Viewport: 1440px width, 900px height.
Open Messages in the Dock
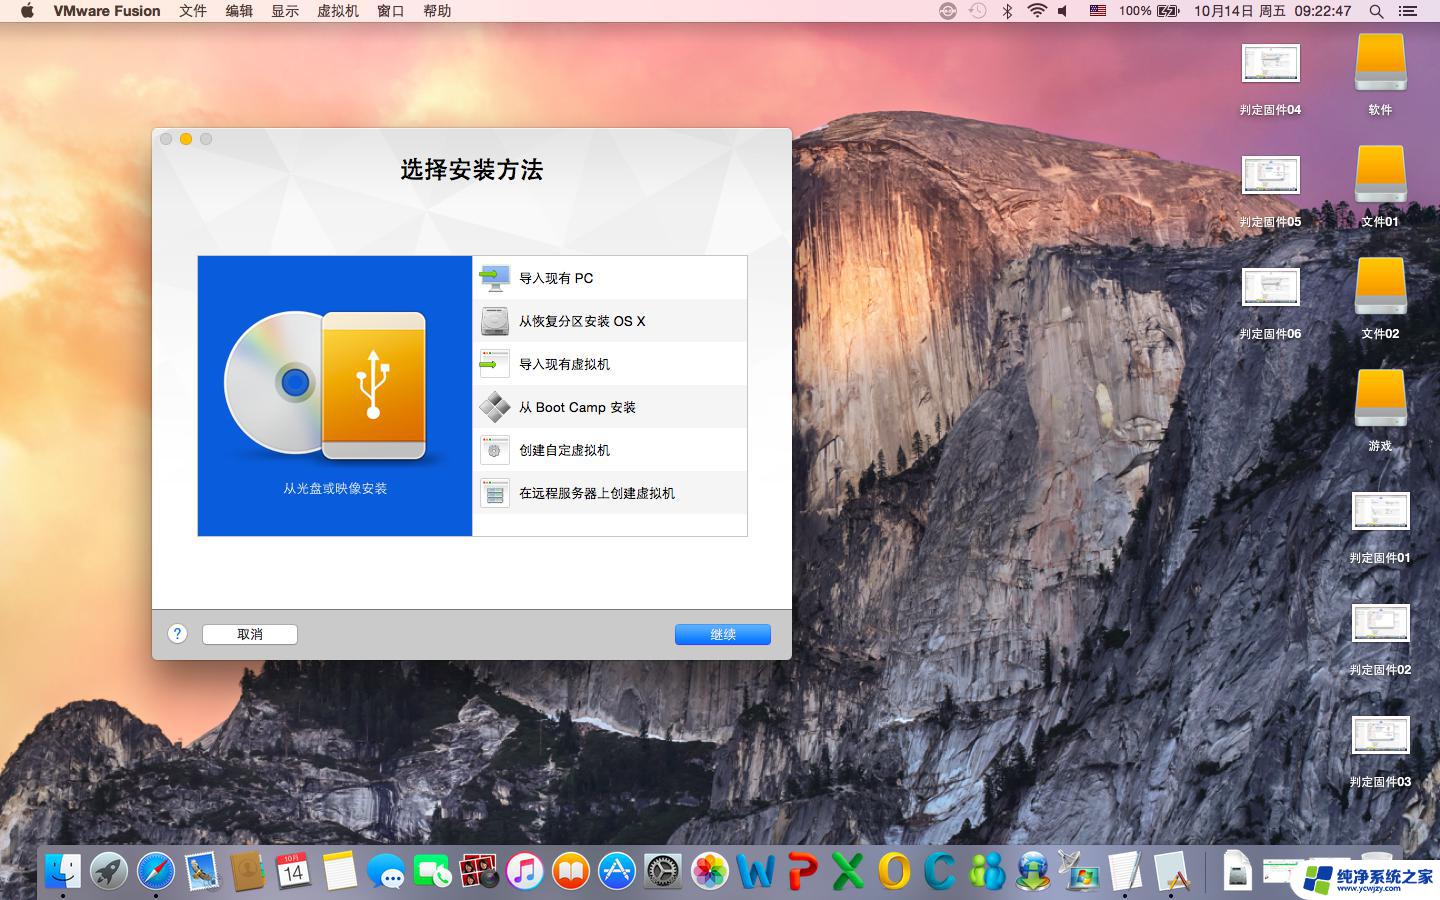point(386,871)
